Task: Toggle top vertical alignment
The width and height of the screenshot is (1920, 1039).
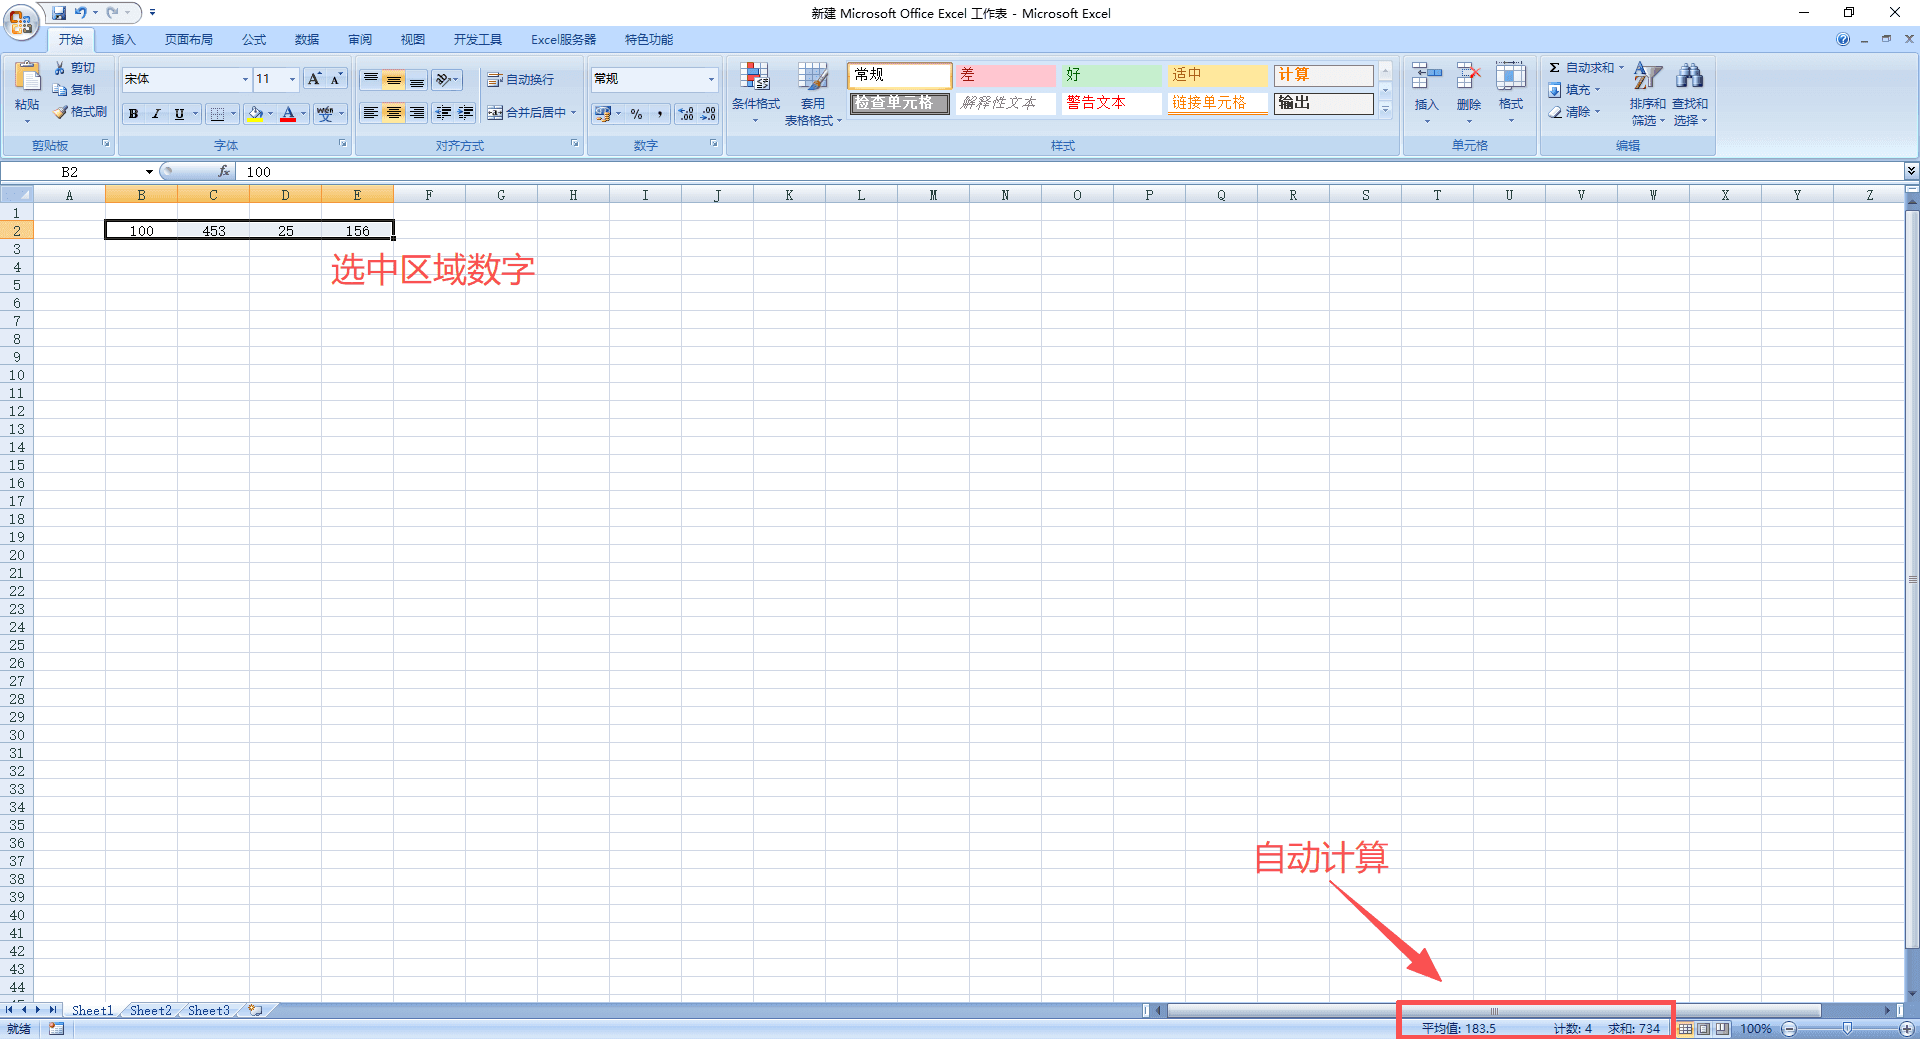Action: pos(370,79)
